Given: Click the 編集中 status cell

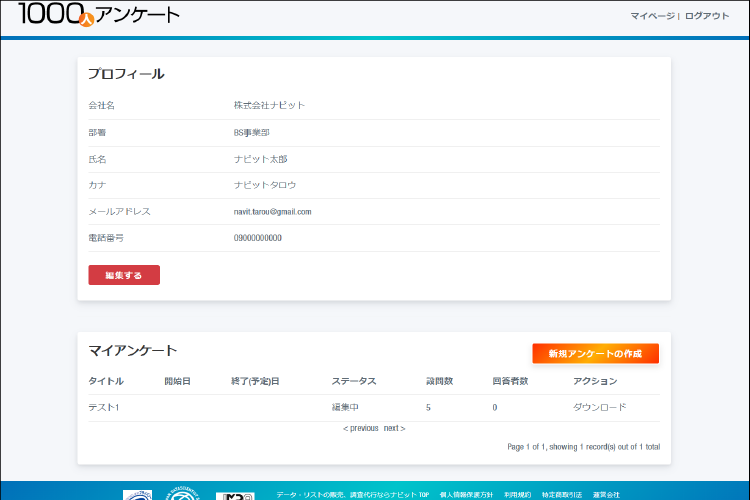Looking at the screenshot, I should point(345,407).
